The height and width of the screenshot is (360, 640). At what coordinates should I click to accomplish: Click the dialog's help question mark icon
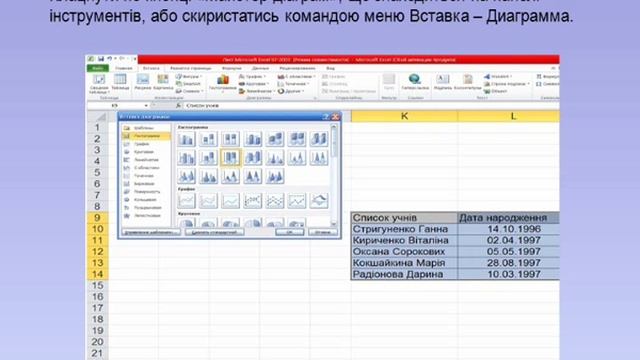click(325, 117)
